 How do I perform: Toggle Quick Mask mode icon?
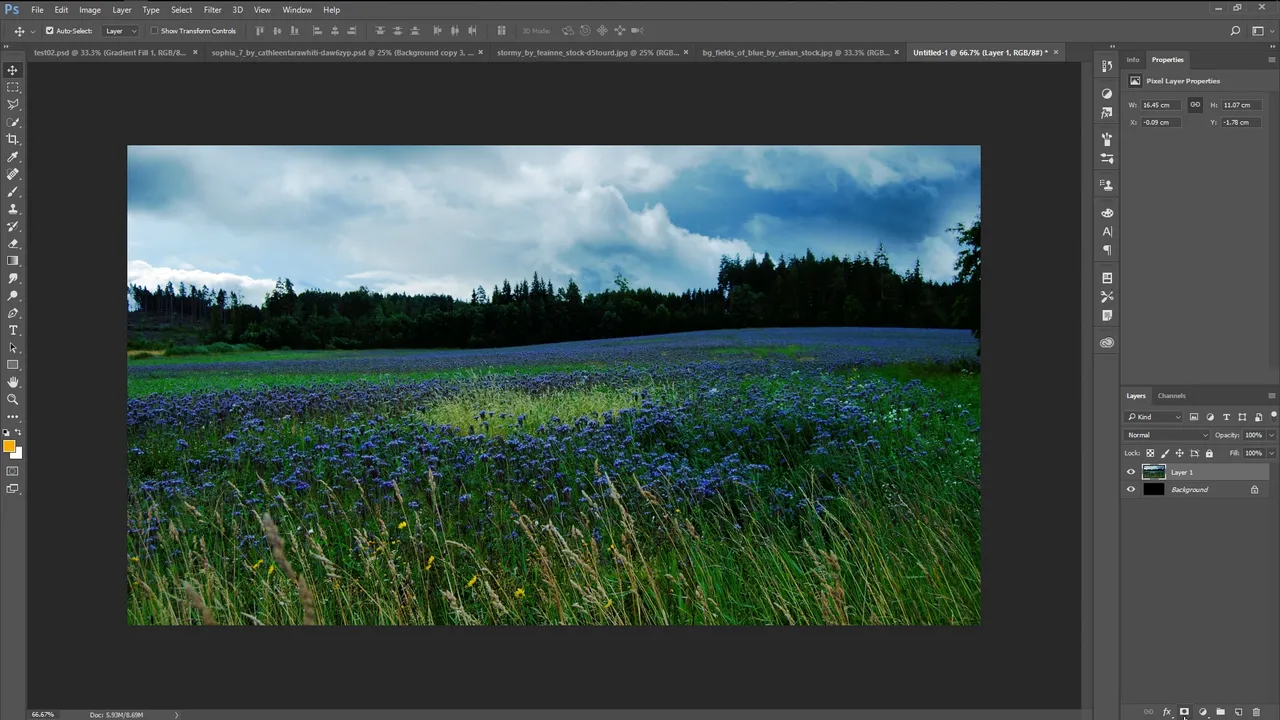point(13,471)
